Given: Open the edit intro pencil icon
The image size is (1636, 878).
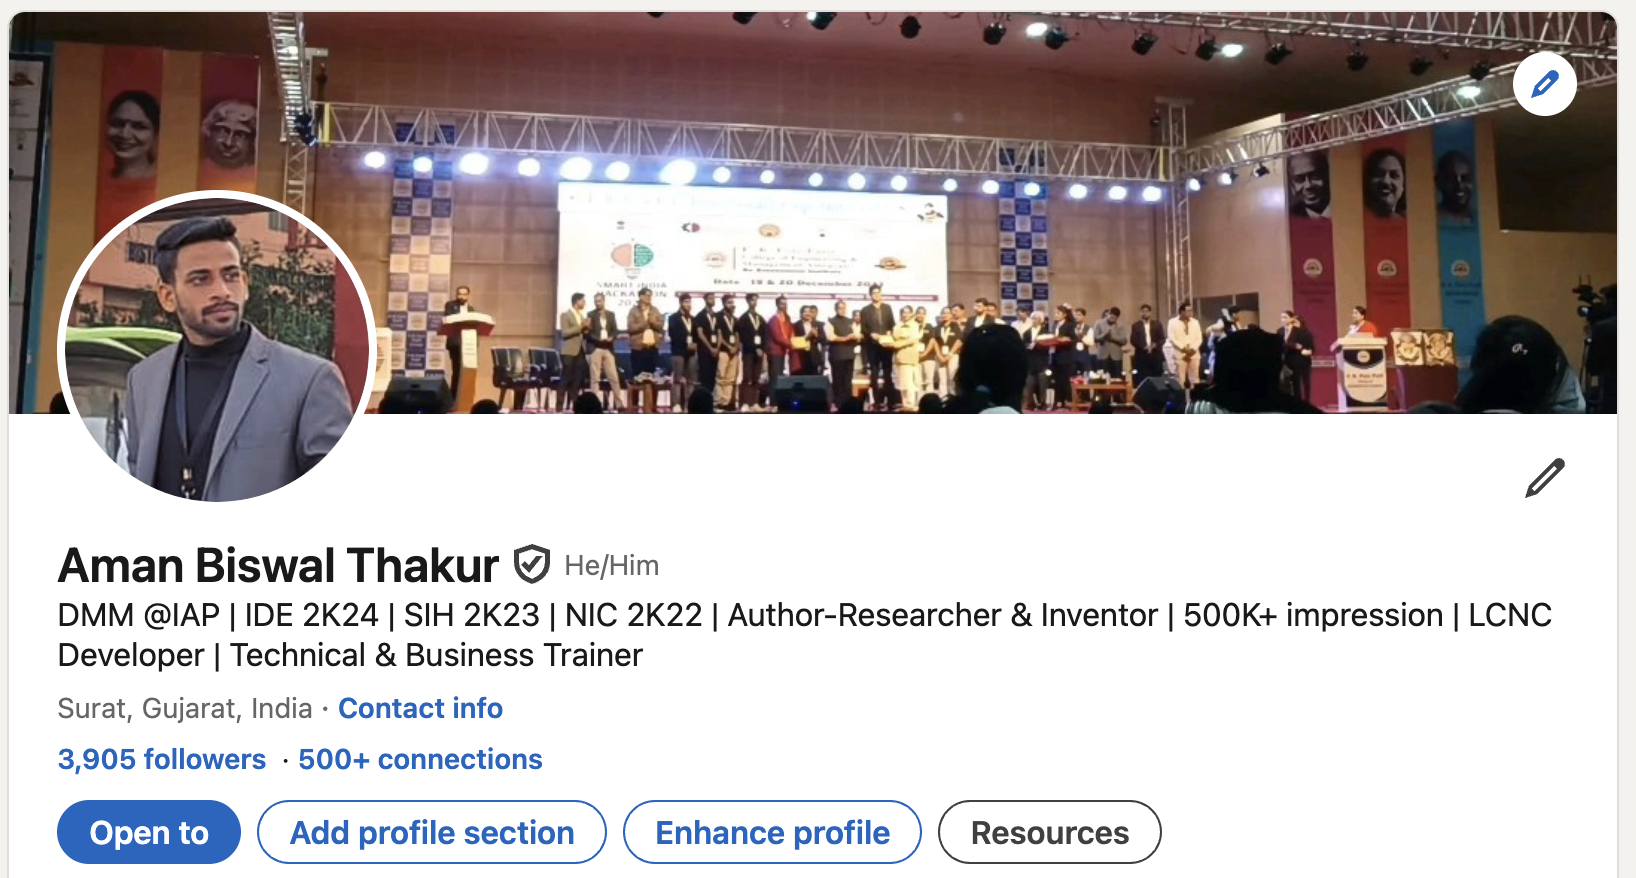Looking at the screenshot, I should pos(1544,478).
